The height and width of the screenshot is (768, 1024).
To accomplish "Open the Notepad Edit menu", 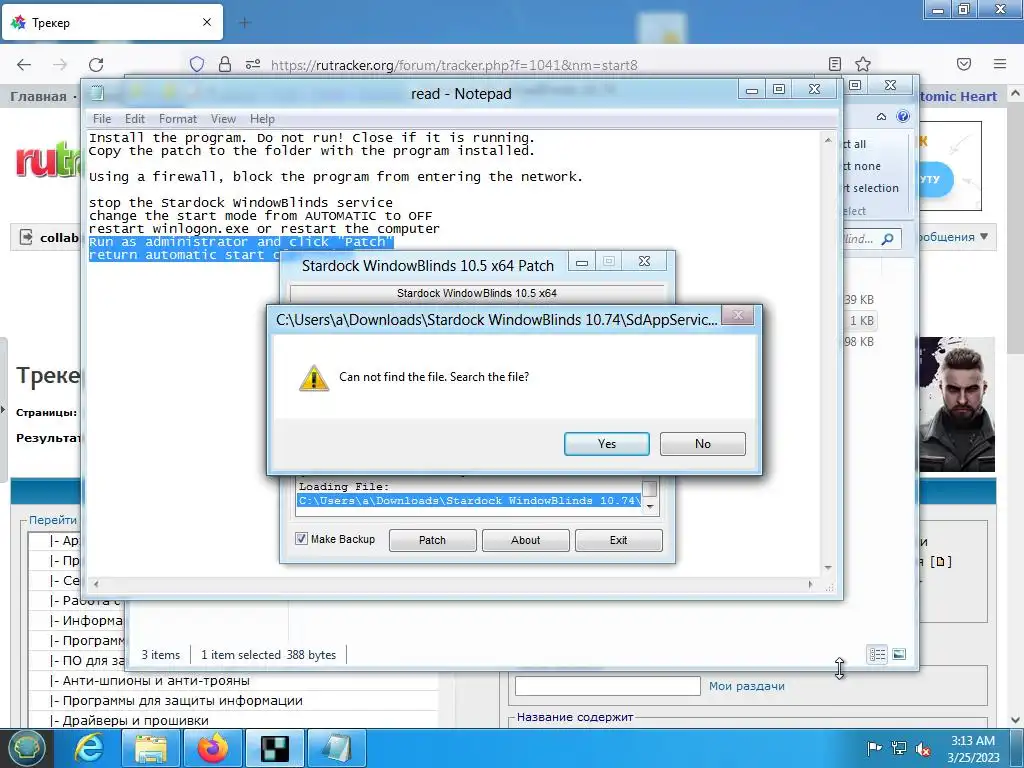I will click(135, 119).
